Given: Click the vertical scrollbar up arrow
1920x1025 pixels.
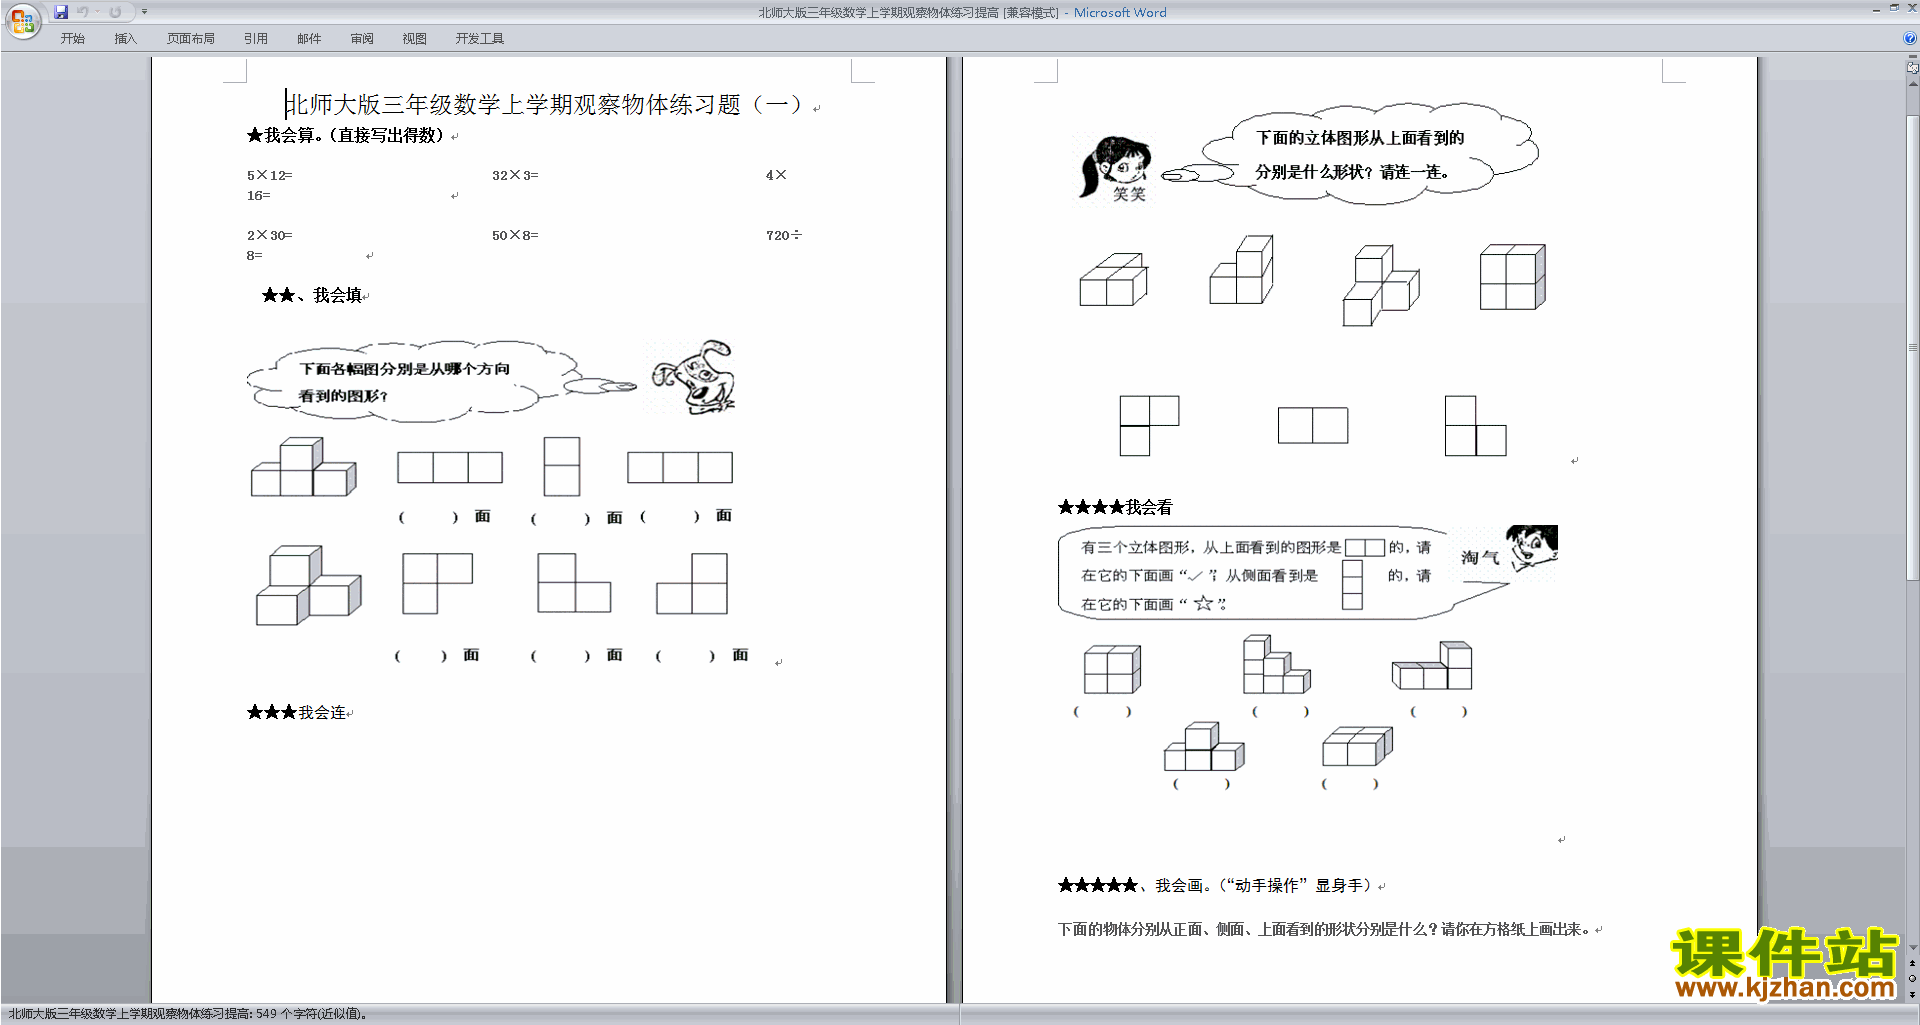Looking at the screenshot, I should (1913, 84).
